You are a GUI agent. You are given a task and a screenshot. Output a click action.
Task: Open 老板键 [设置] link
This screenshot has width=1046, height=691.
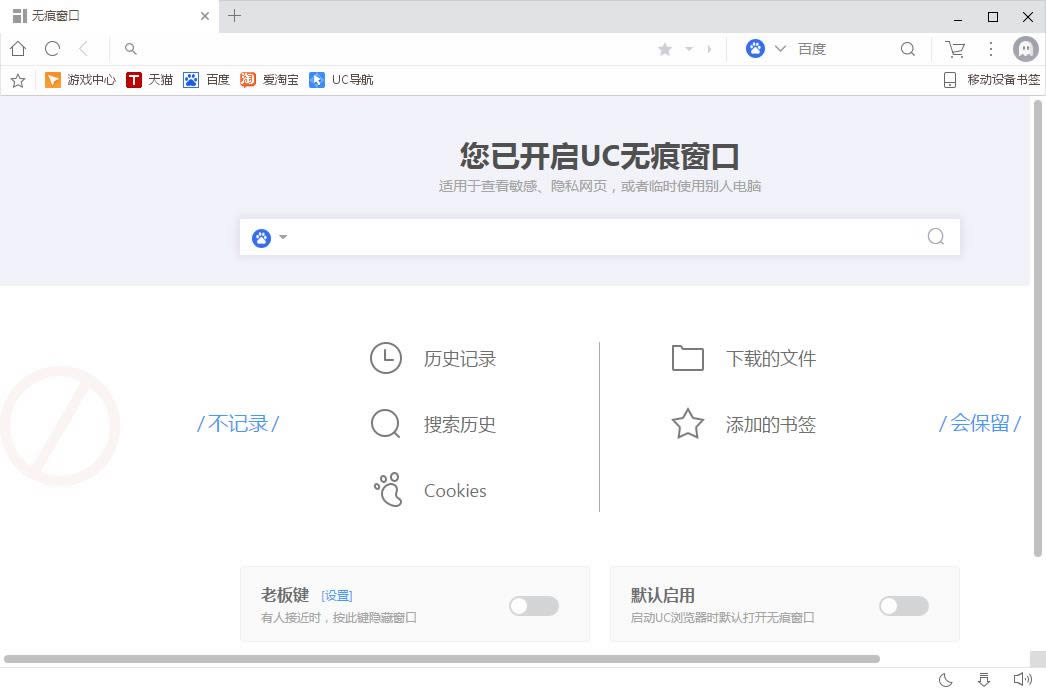(337, 596)
